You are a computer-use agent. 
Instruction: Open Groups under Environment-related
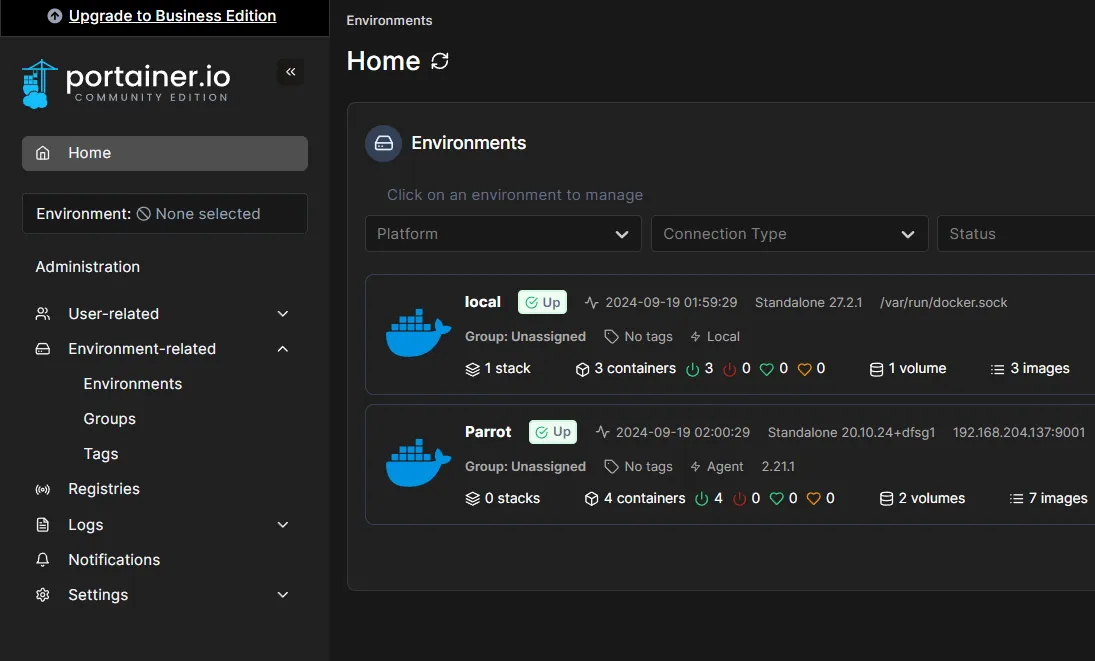109,419
